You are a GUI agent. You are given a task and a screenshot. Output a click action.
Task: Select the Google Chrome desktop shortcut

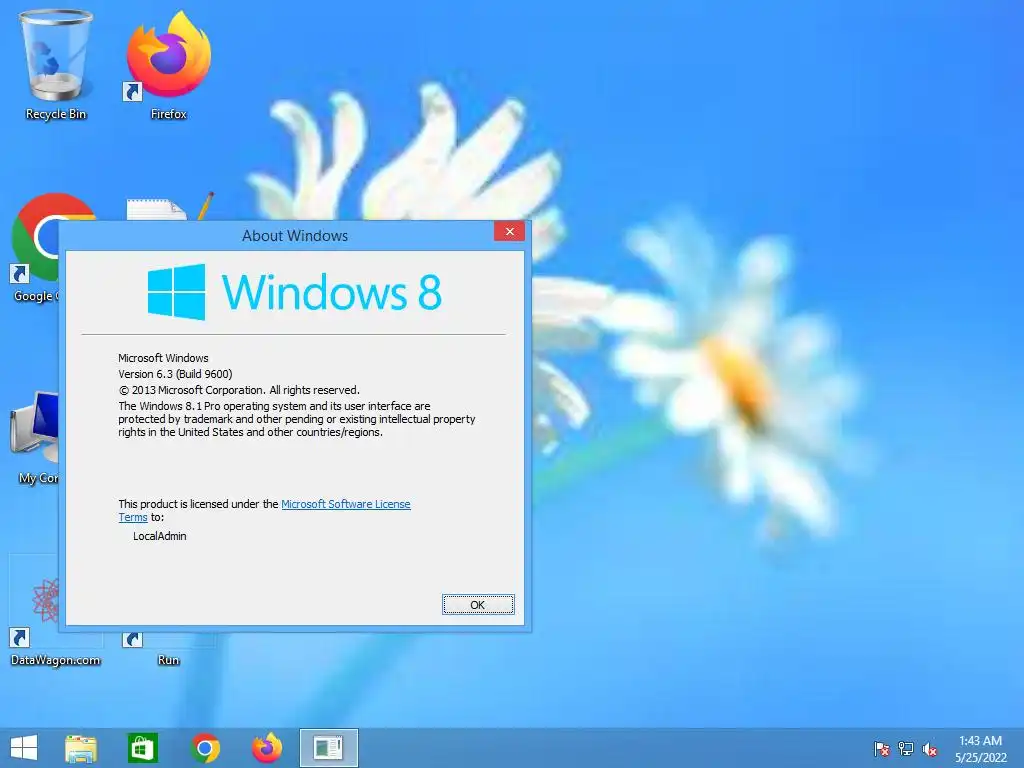pos(34,248)
